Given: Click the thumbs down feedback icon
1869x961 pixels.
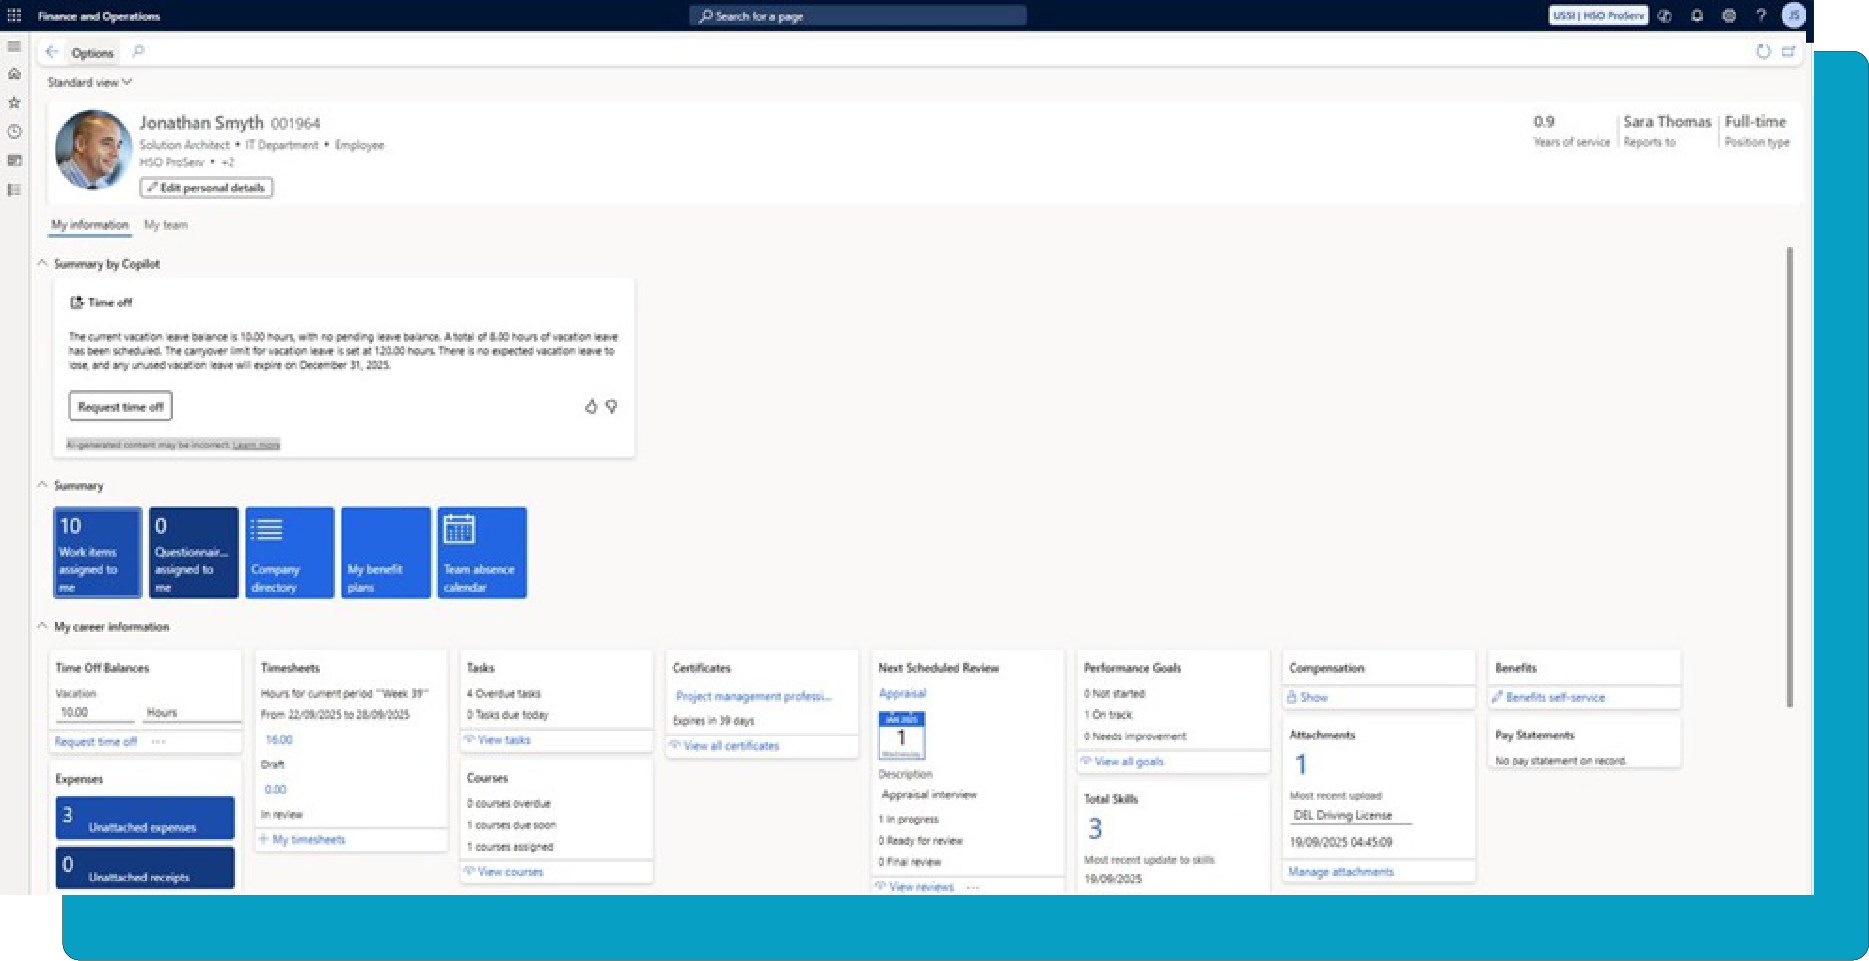Looking at the screenshot, I should click(x=611, y=406).
